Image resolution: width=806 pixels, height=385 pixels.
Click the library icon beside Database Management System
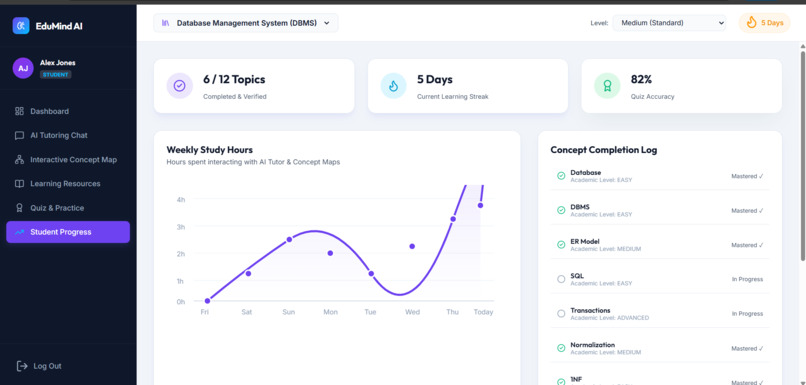[166, 23]
